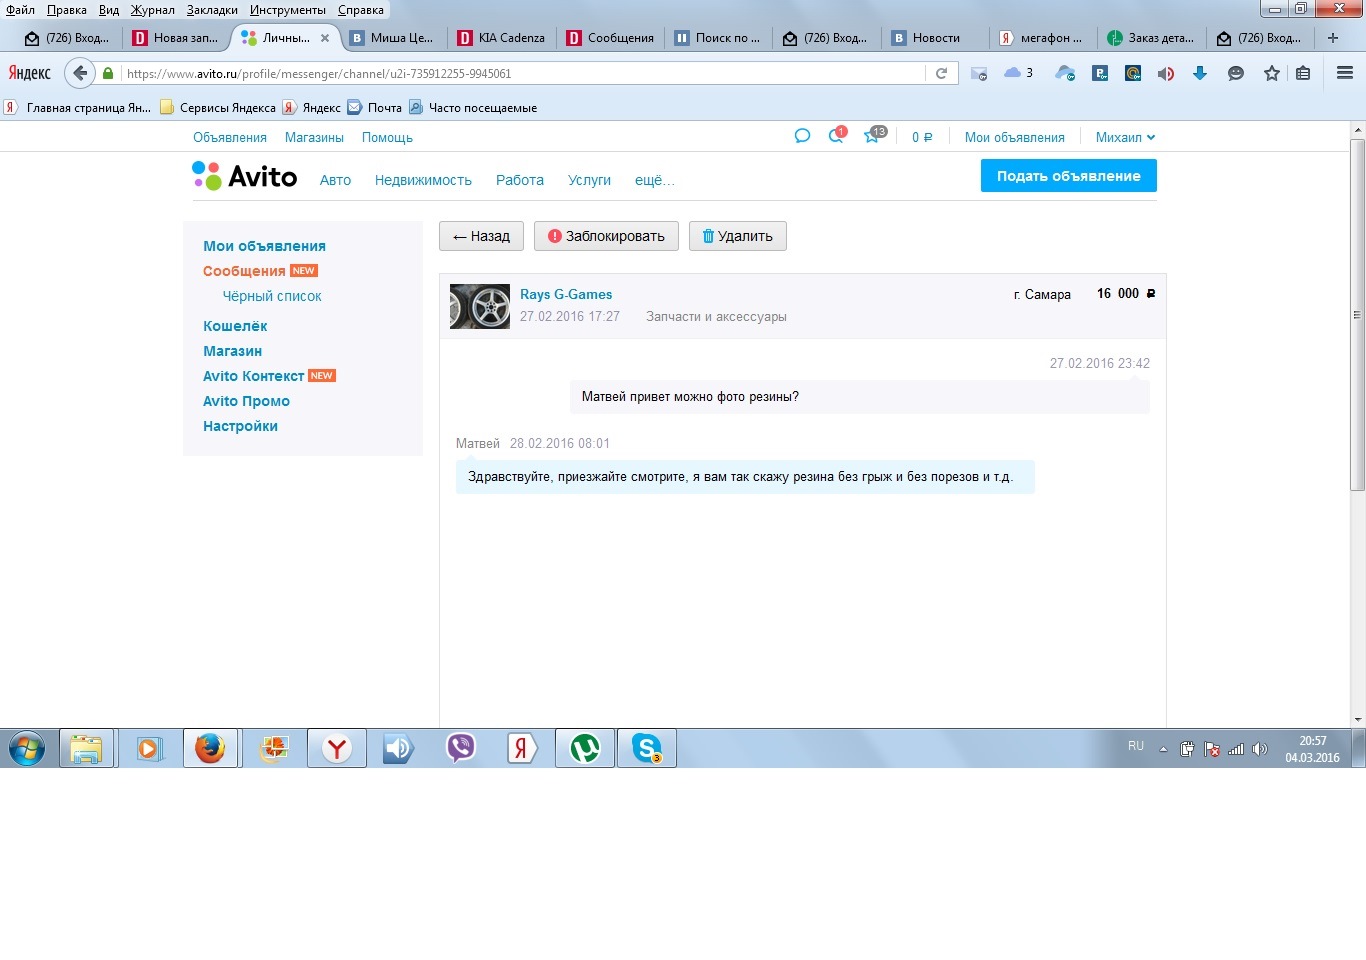Open Skype from taskbar

(647, 748)
